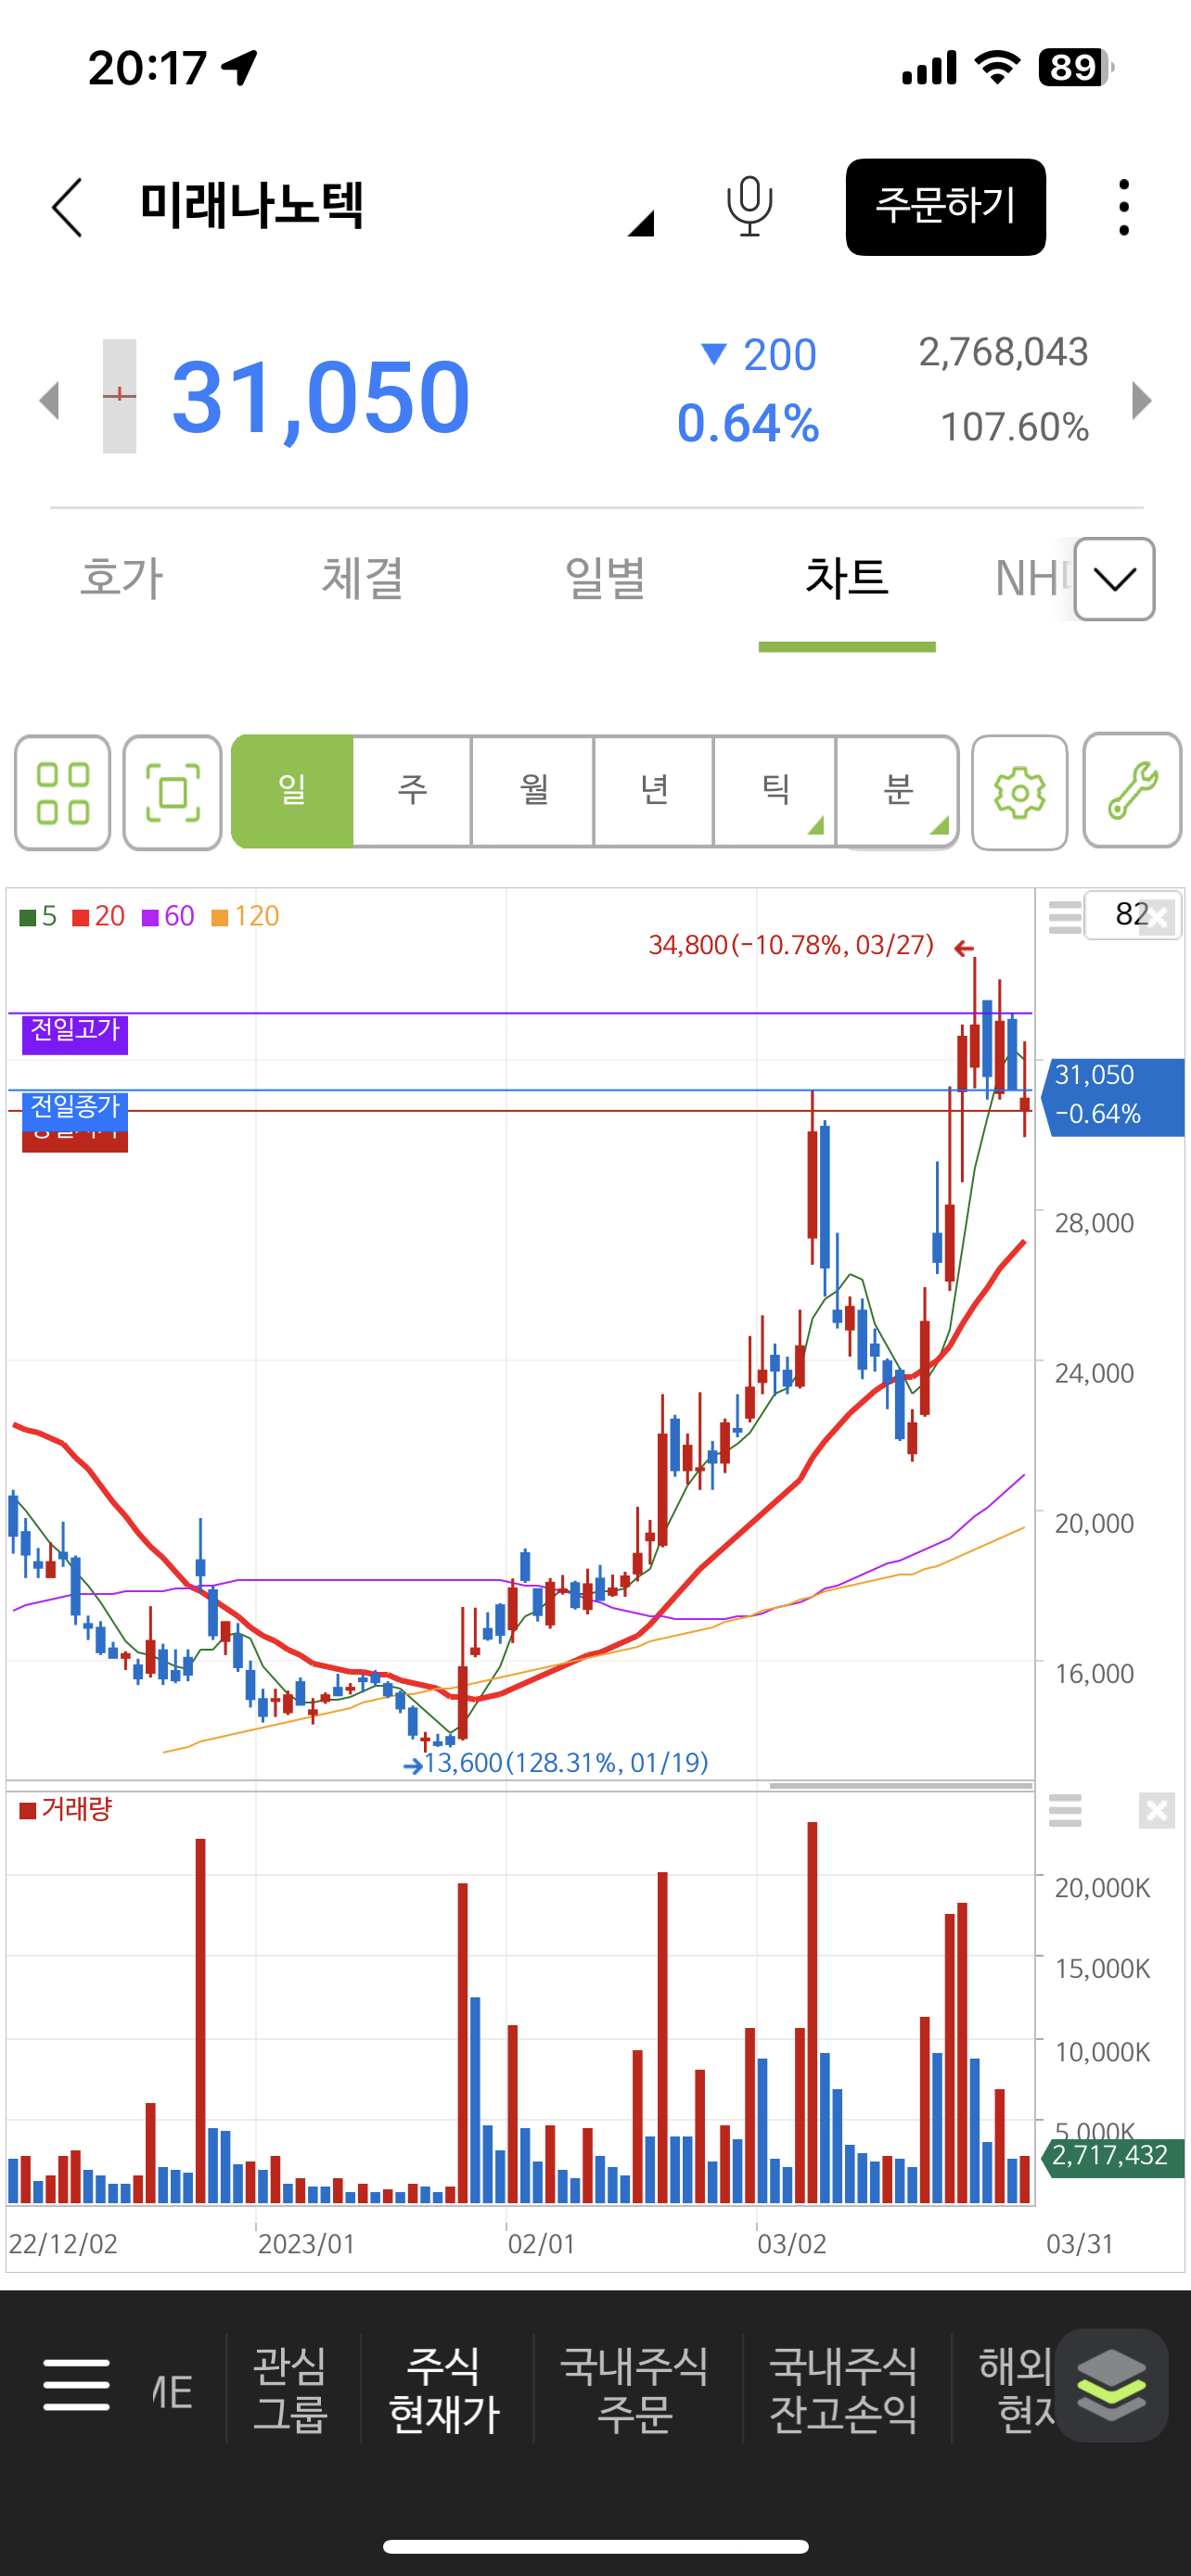Open stock selector triangle next to 미래나노텍

point(640,223)
